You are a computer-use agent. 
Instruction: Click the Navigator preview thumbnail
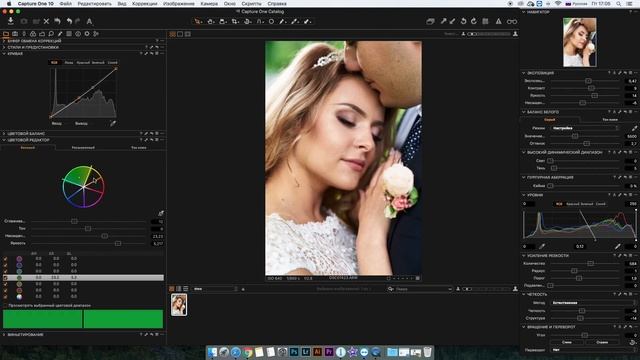580,42
